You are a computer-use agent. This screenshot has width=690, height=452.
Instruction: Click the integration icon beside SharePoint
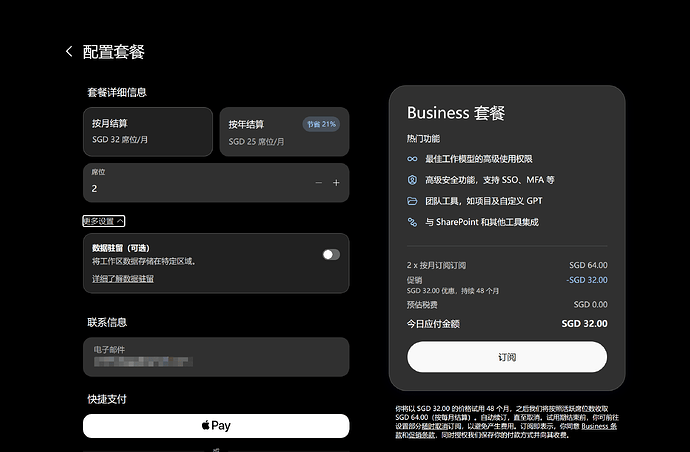[412, 222]
